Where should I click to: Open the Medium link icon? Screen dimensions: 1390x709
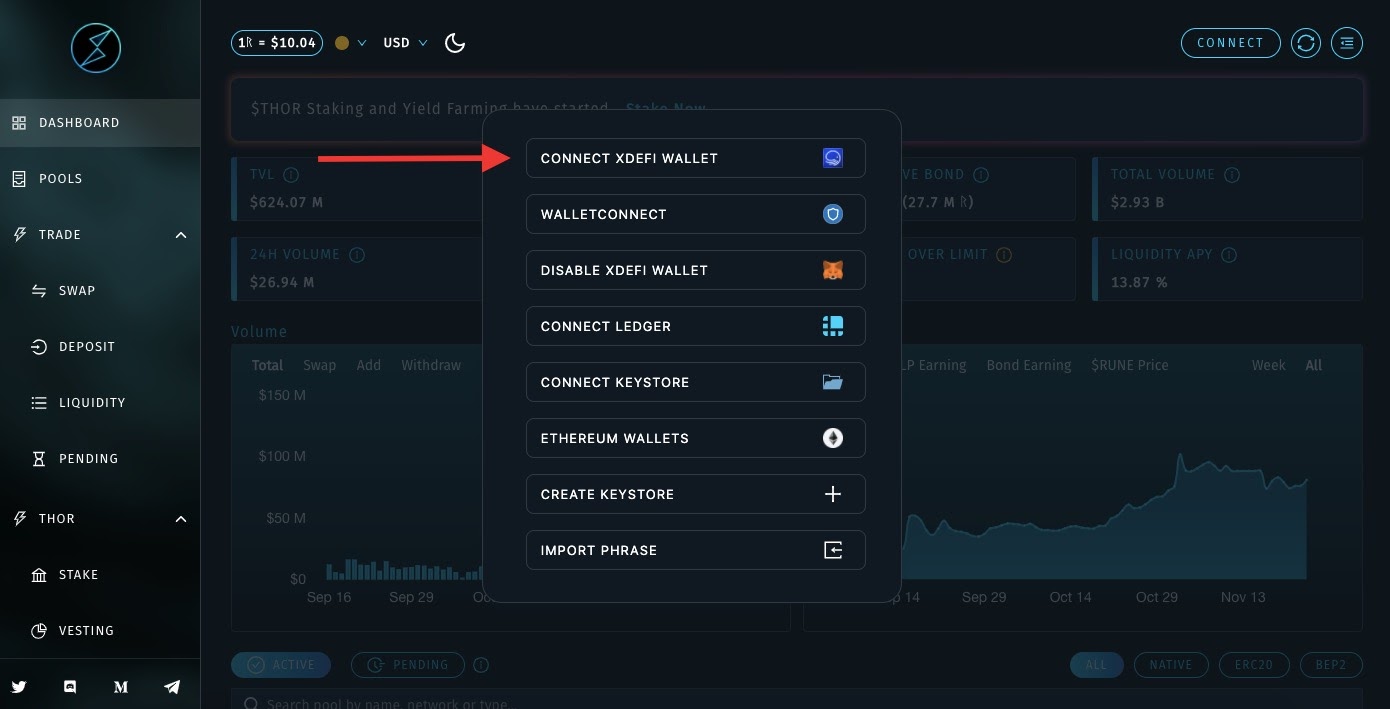(121, 687)
